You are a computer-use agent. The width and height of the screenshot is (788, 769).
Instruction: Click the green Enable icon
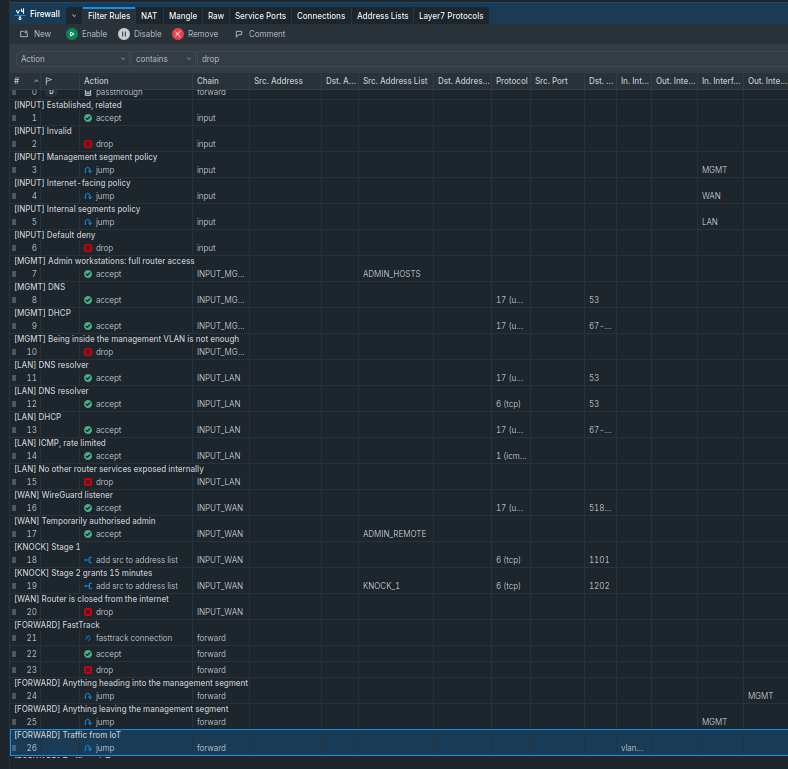[72, 34]
